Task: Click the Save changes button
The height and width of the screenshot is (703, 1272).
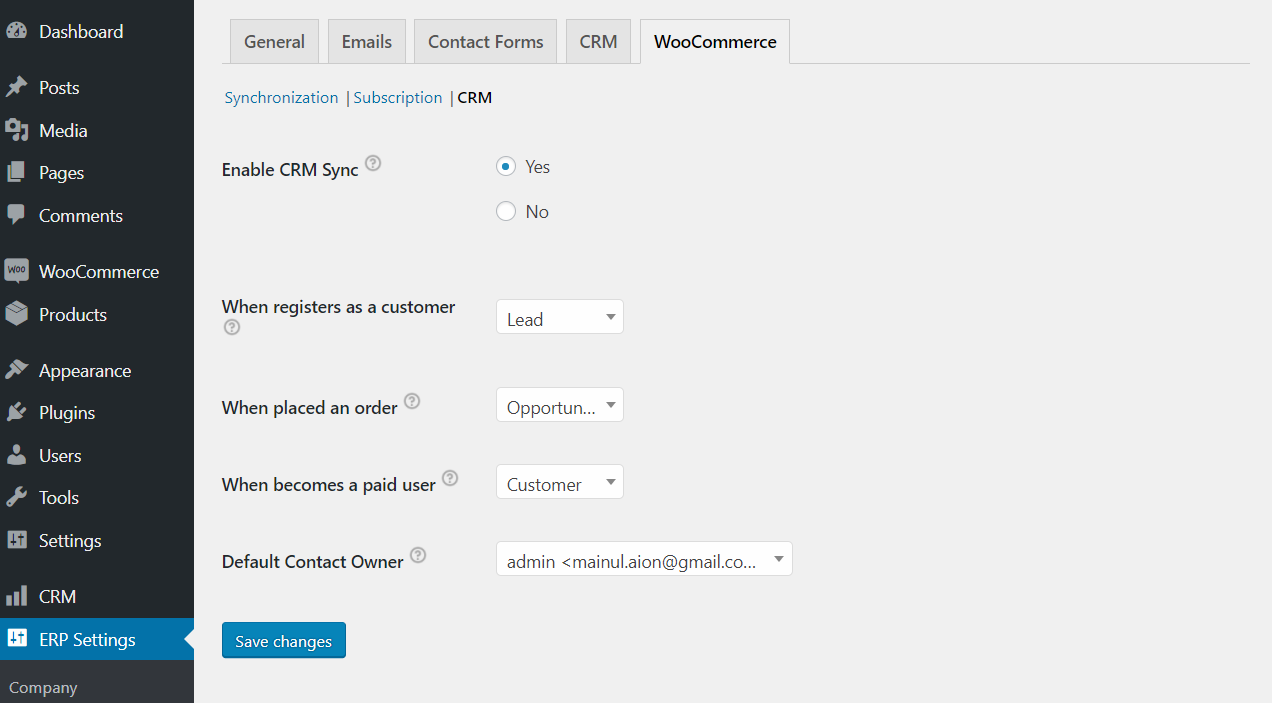Action: pyautogui.click(x=283, y=641)
